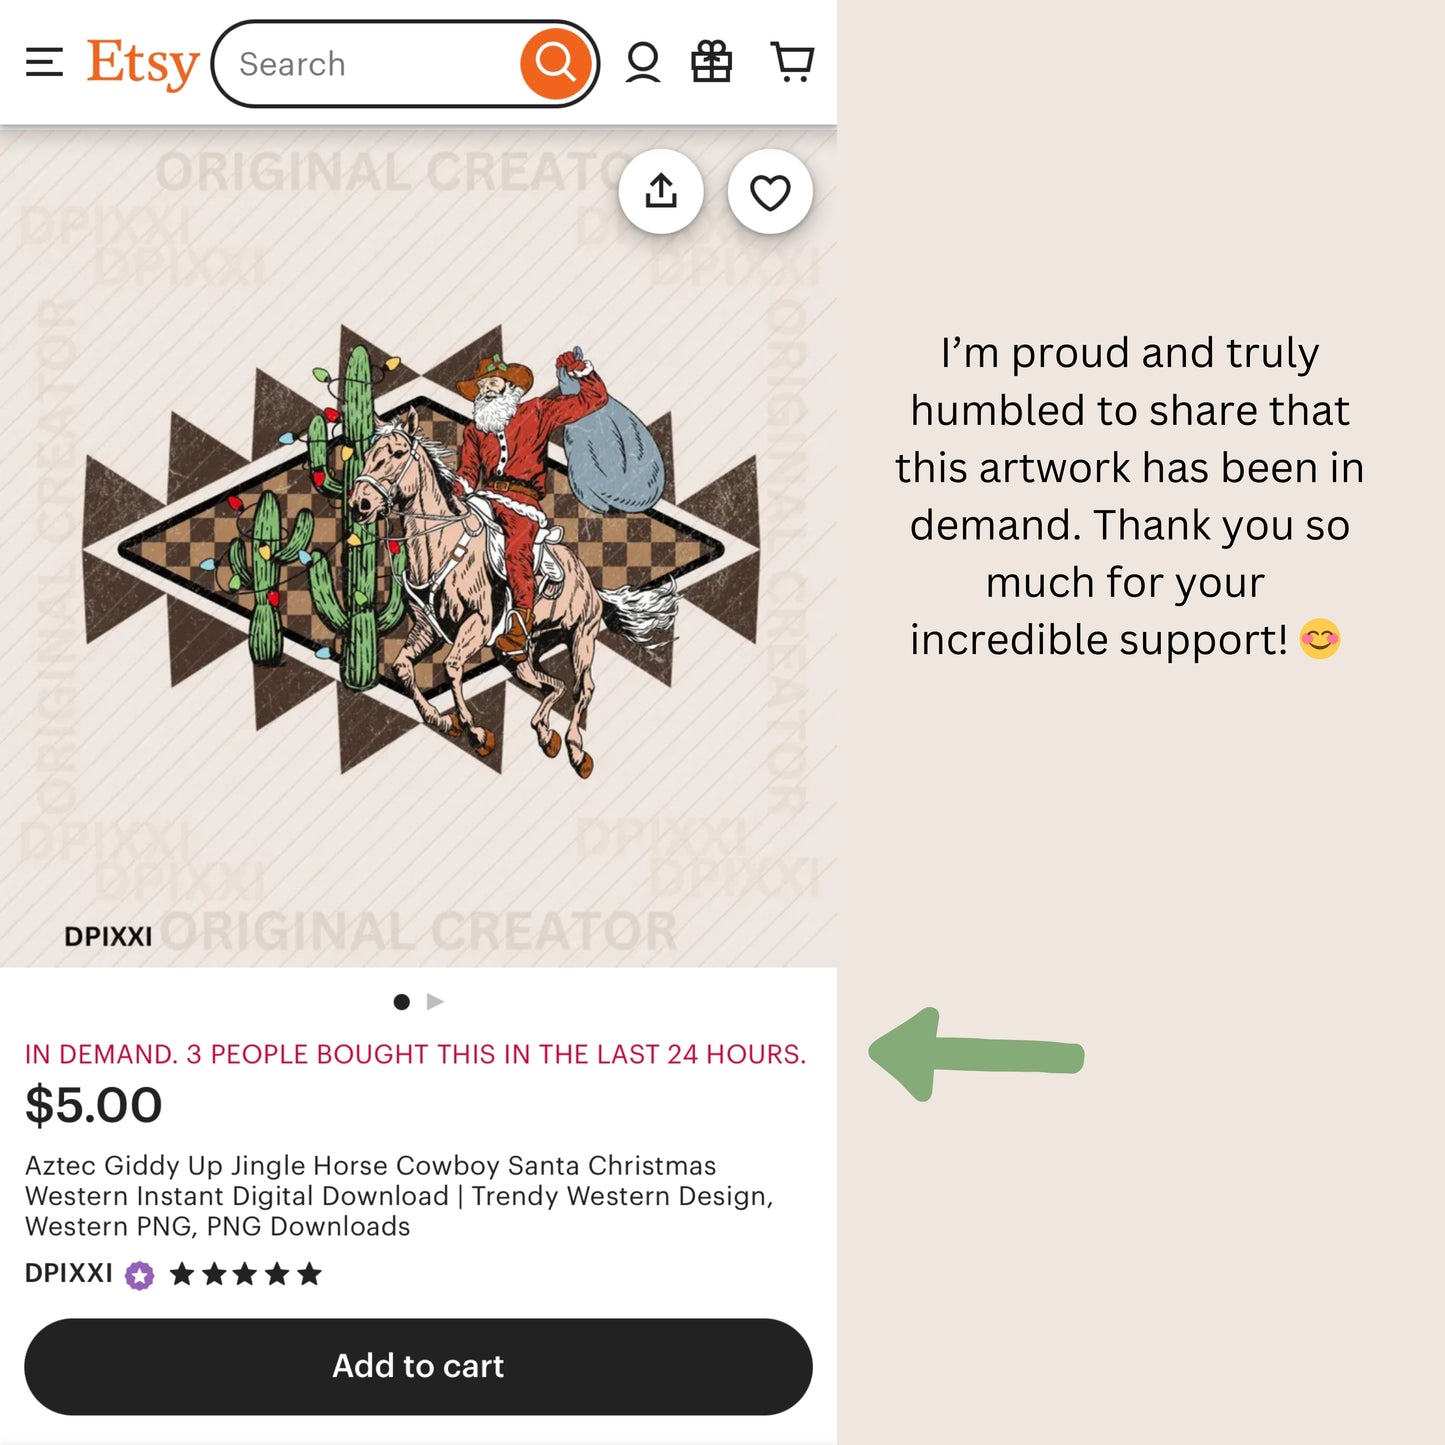Open the account profile icon

click(642, 63)
